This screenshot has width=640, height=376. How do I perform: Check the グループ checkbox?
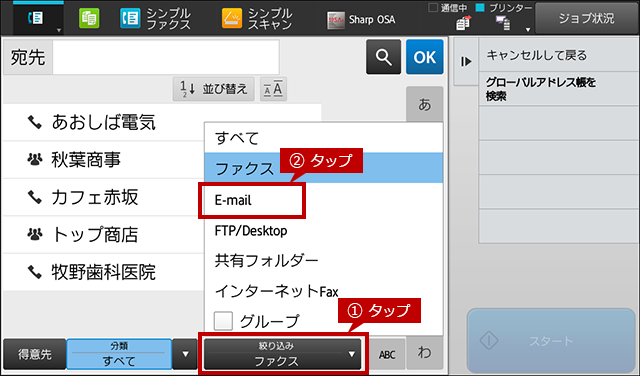[223, 321]
